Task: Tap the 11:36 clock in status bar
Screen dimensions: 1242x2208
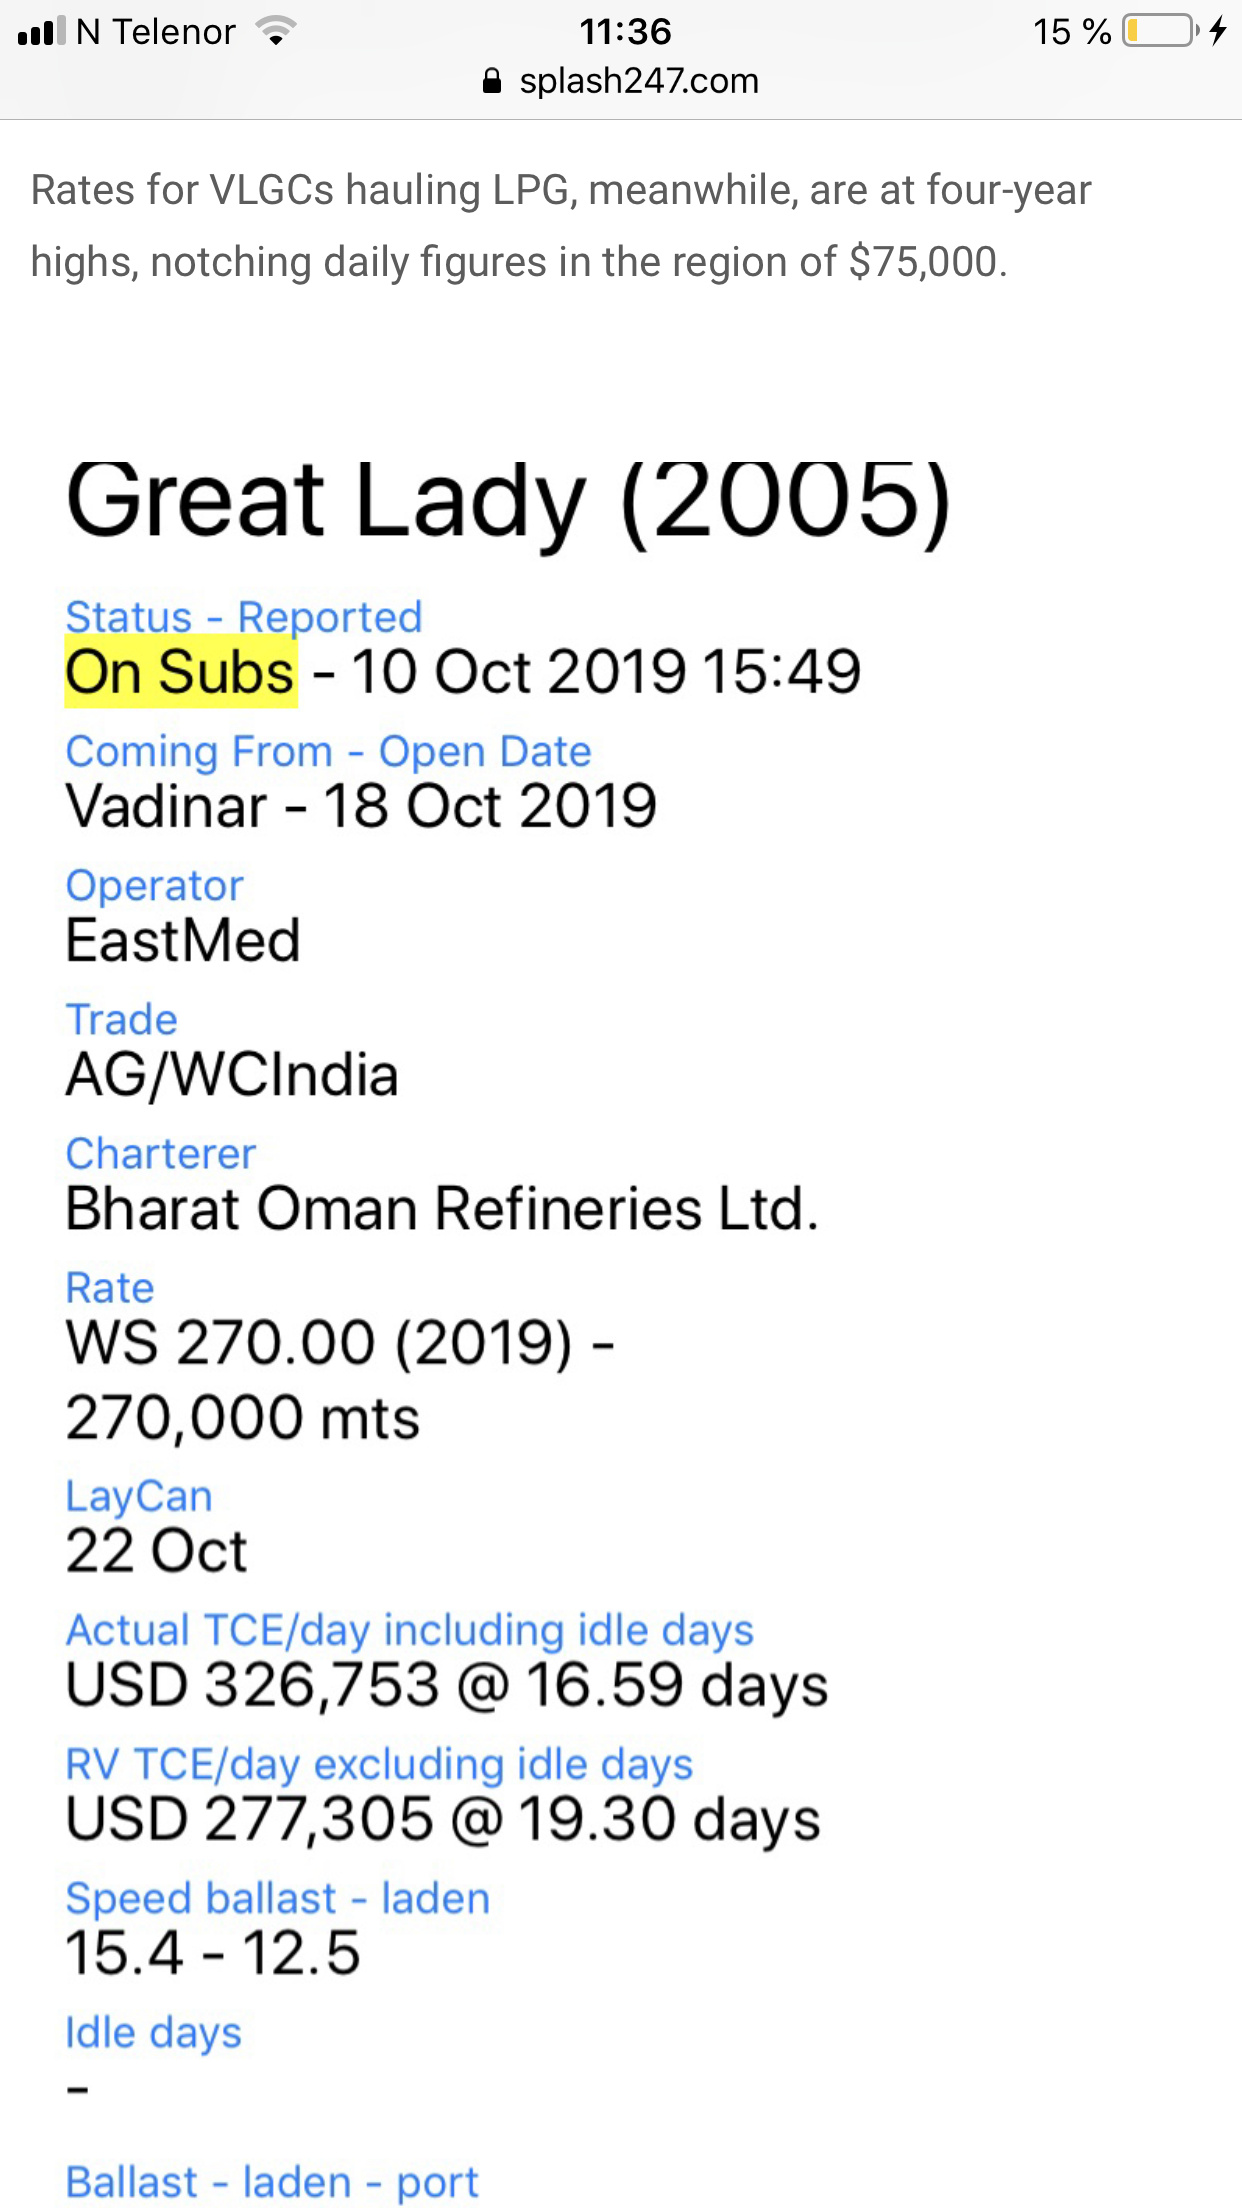Action: pos(625,32)
